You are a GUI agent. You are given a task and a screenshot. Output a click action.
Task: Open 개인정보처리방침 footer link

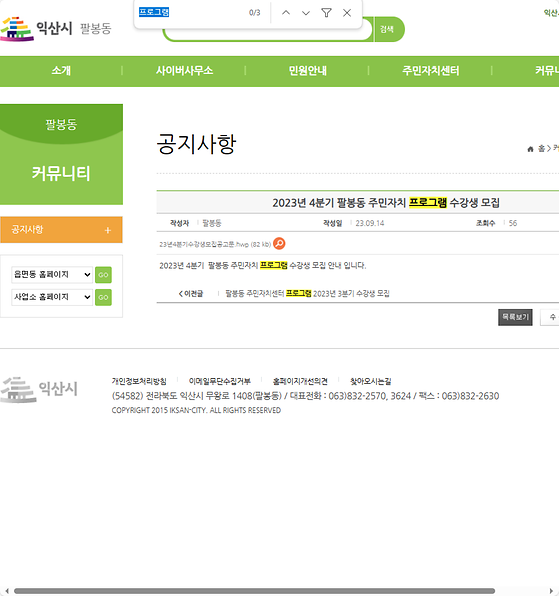(139, 381)
